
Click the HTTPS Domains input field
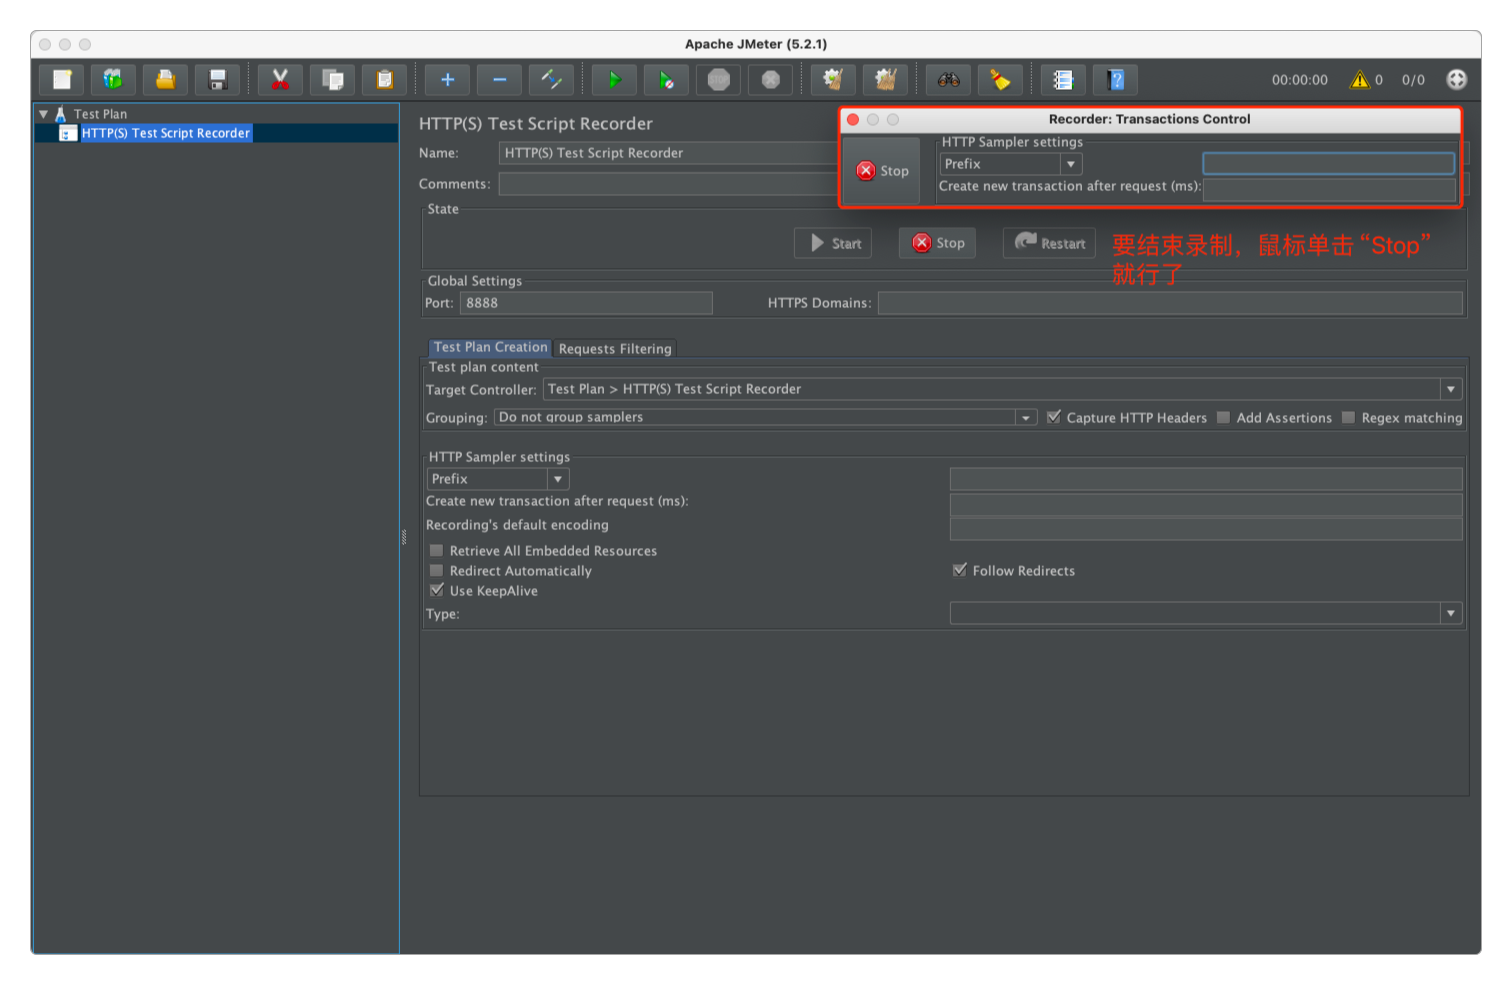coord(1170,303)
